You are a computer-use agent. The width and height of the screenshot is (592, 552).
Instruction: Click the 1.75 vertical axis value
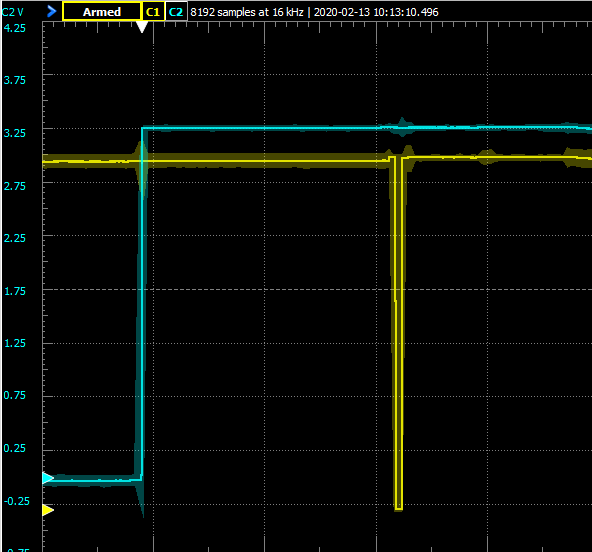point(14,291)
